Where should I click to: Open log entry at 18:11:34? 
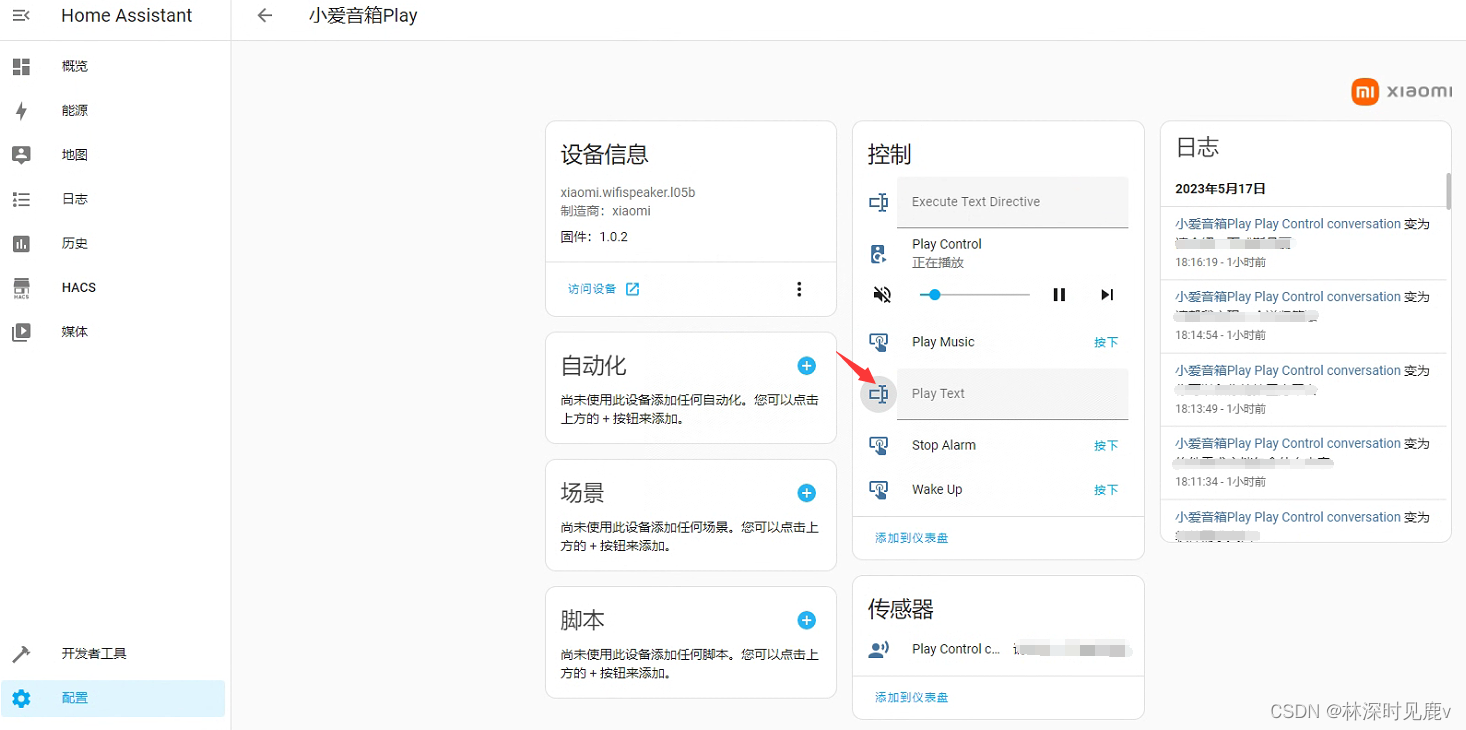[1303, 463]
